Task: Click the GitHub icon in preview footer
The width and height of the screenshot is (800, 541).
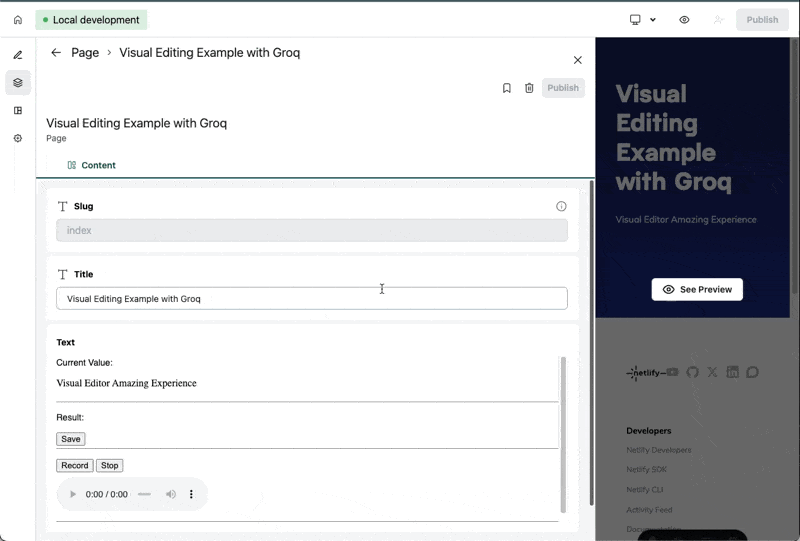Action: click(692, 372)
